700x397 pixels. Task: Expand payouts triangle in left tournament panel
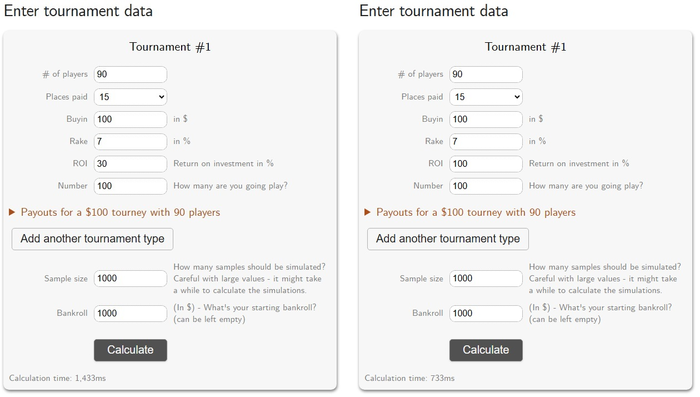click(12, 212)
